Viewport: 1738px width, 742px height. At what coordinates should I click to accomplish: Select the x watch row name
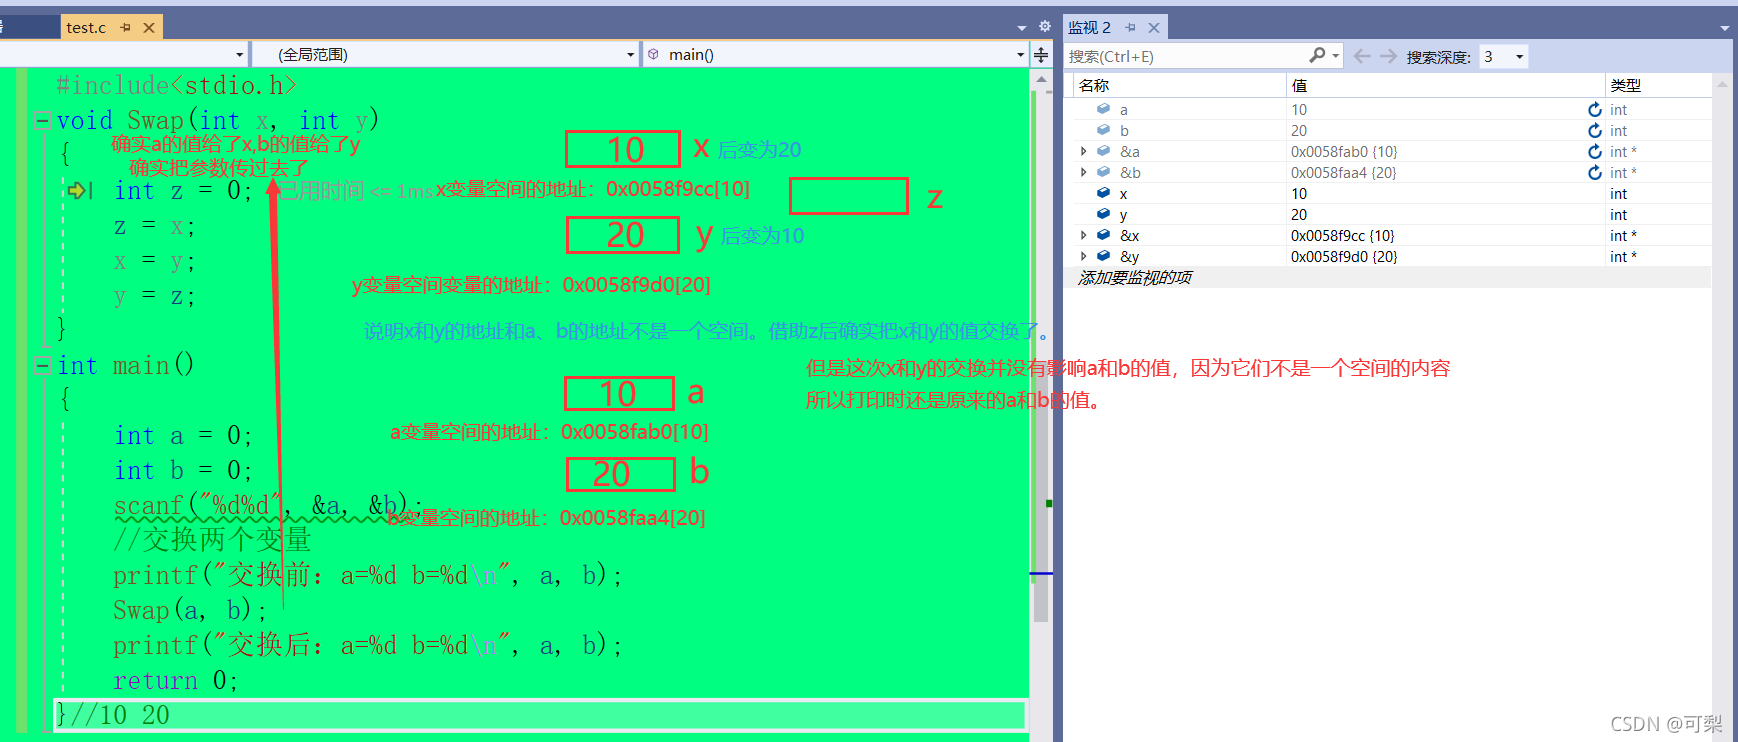(x=1123, y=194)
